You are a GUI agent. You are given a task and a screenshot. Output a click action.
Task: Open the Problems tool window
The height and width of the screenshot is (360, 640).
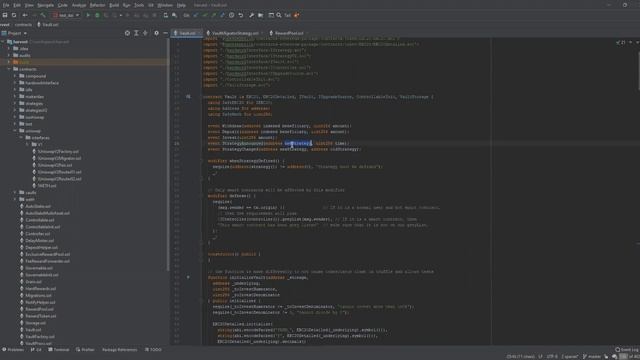click(x=13, y=350)
